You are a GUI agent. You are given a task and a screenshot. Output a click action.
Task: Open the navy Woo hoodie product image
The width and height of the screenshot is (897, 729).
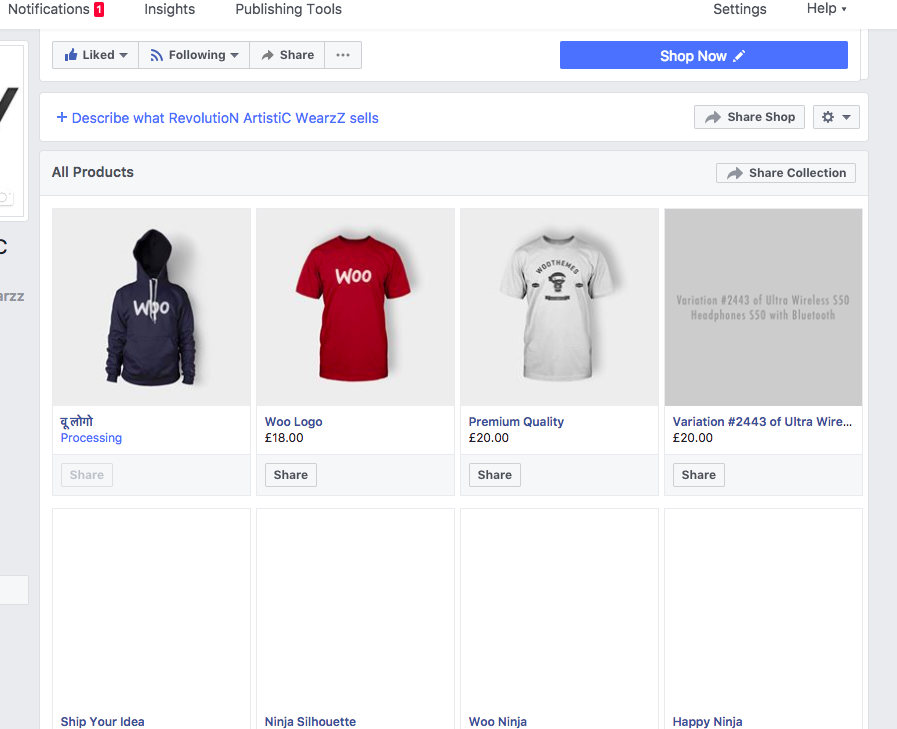(152, 307)
